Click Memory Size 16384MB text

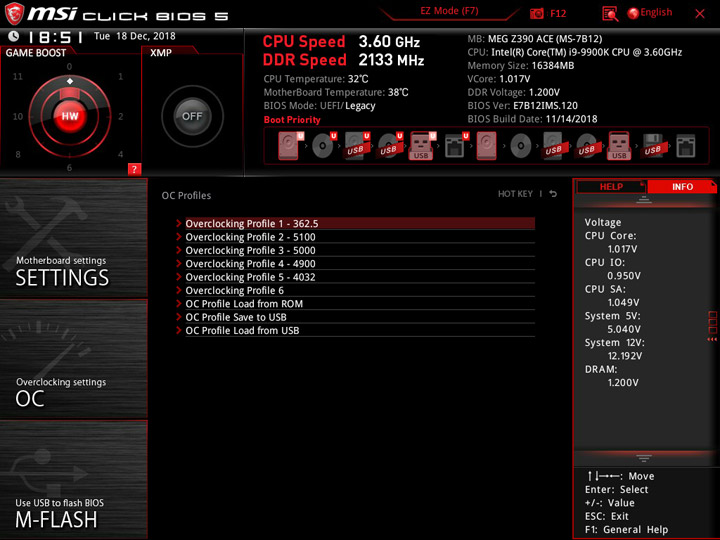pos(521,66)
